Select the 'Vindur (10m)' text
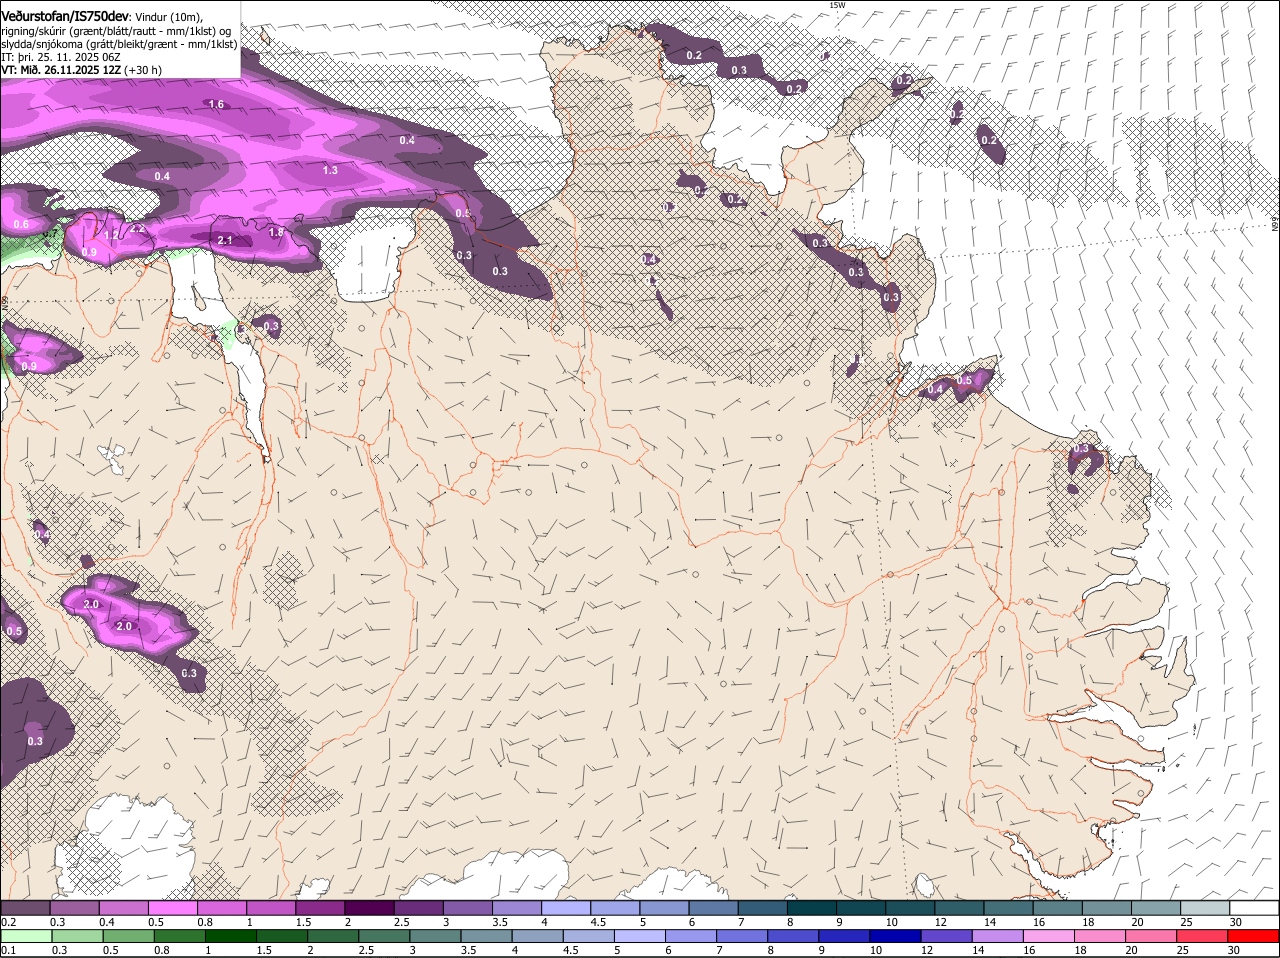The height and width of the screenshot is (958, 1280). coord(168,18)
